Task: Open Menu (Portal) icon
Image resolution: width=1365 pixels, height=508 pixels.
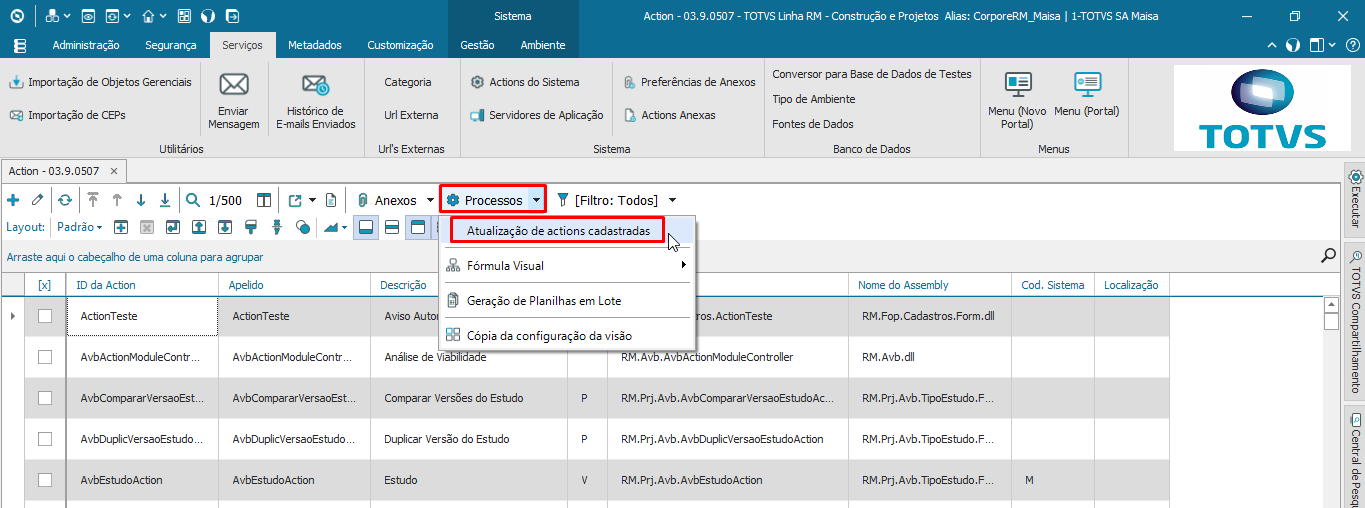Action: coord(1087,84)
